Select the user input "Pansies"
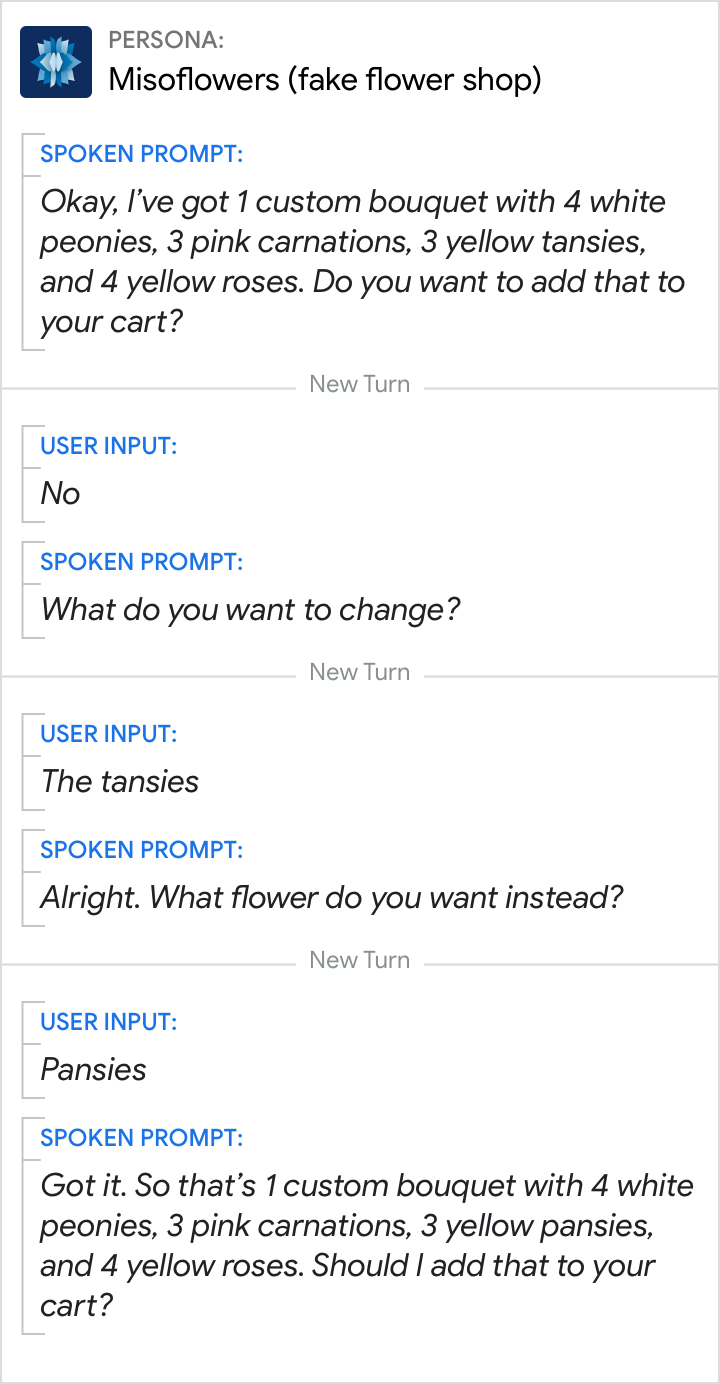This screenshot has height=1384, width=720. click(94, 1070)
